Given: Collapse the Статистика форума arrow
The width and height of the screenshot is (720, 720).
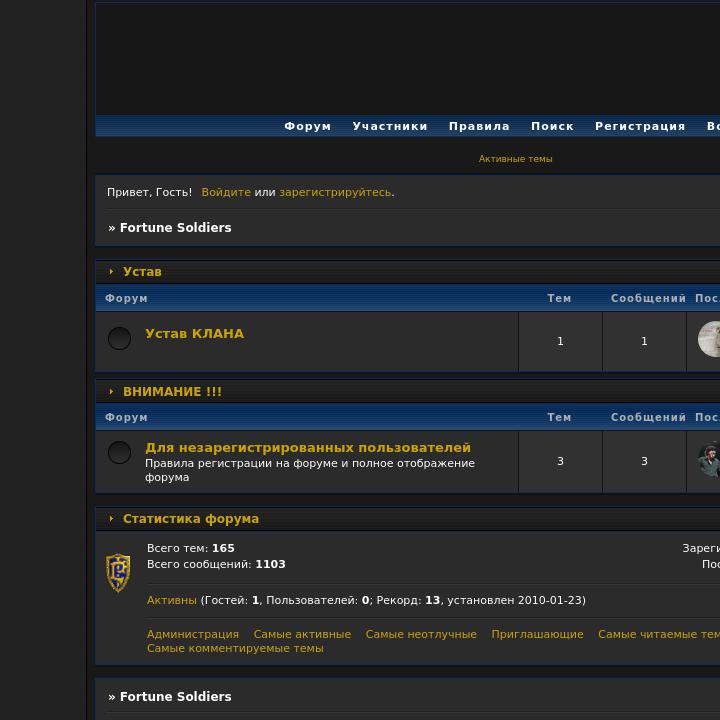Looking at the screenshot, I should [111, 518].
